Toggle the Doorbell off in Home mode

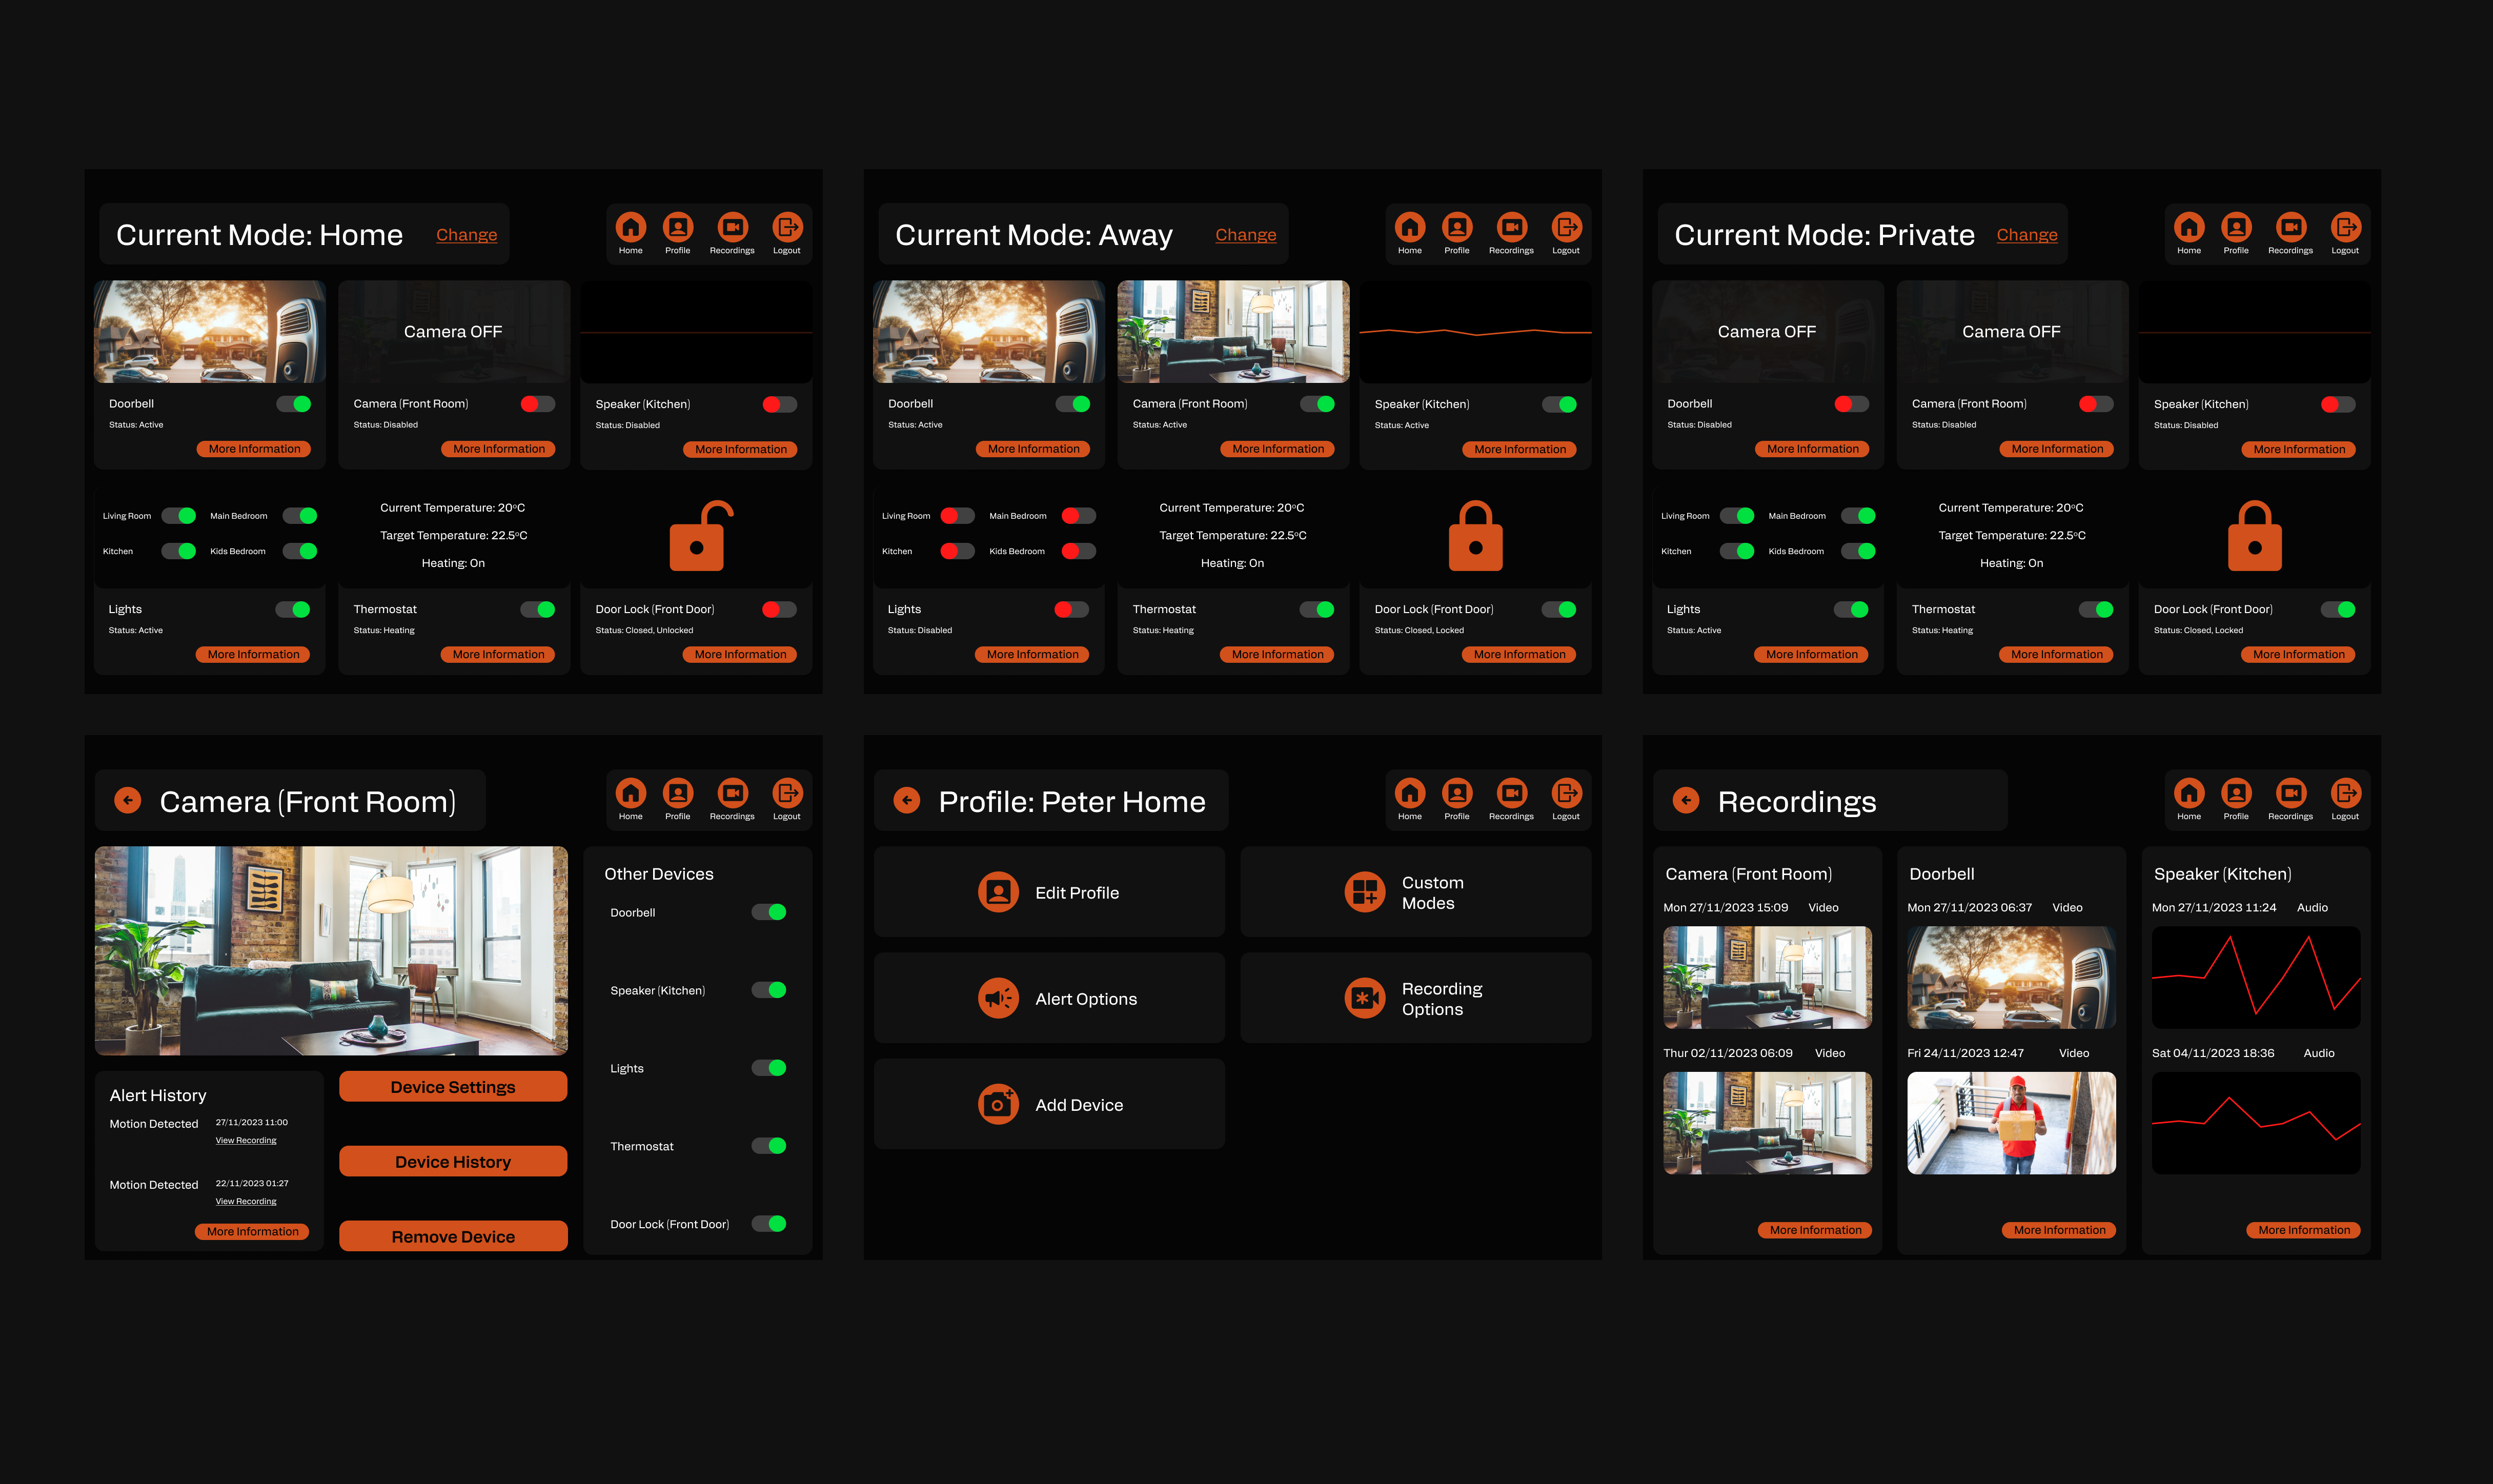295,404
